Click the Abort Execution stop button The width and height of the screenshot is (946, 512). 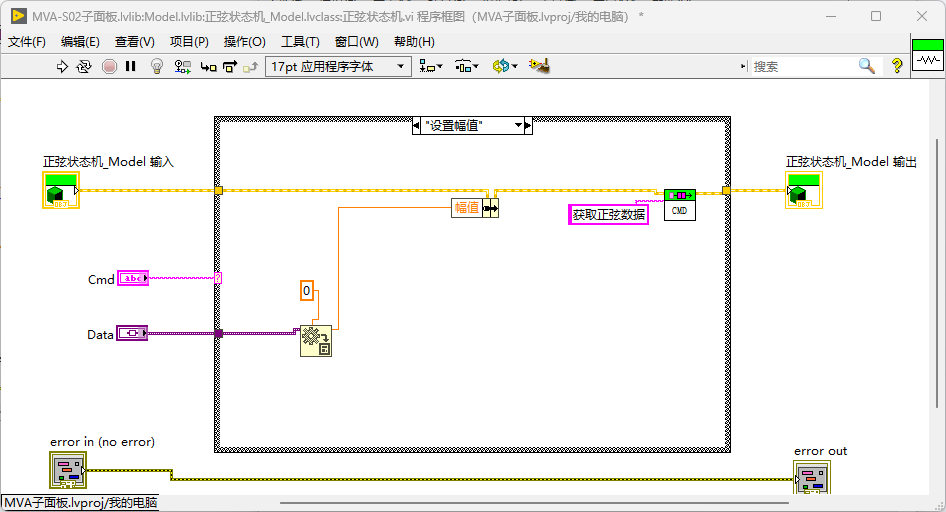coord(109,66)
